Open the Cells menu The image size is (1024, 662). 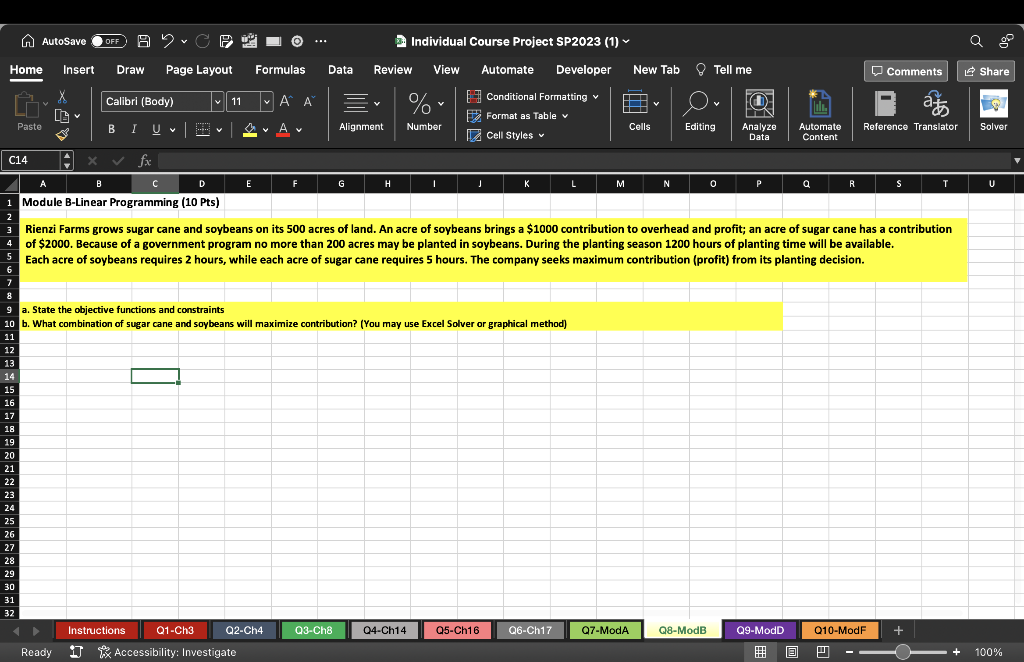tap(640, 112)
